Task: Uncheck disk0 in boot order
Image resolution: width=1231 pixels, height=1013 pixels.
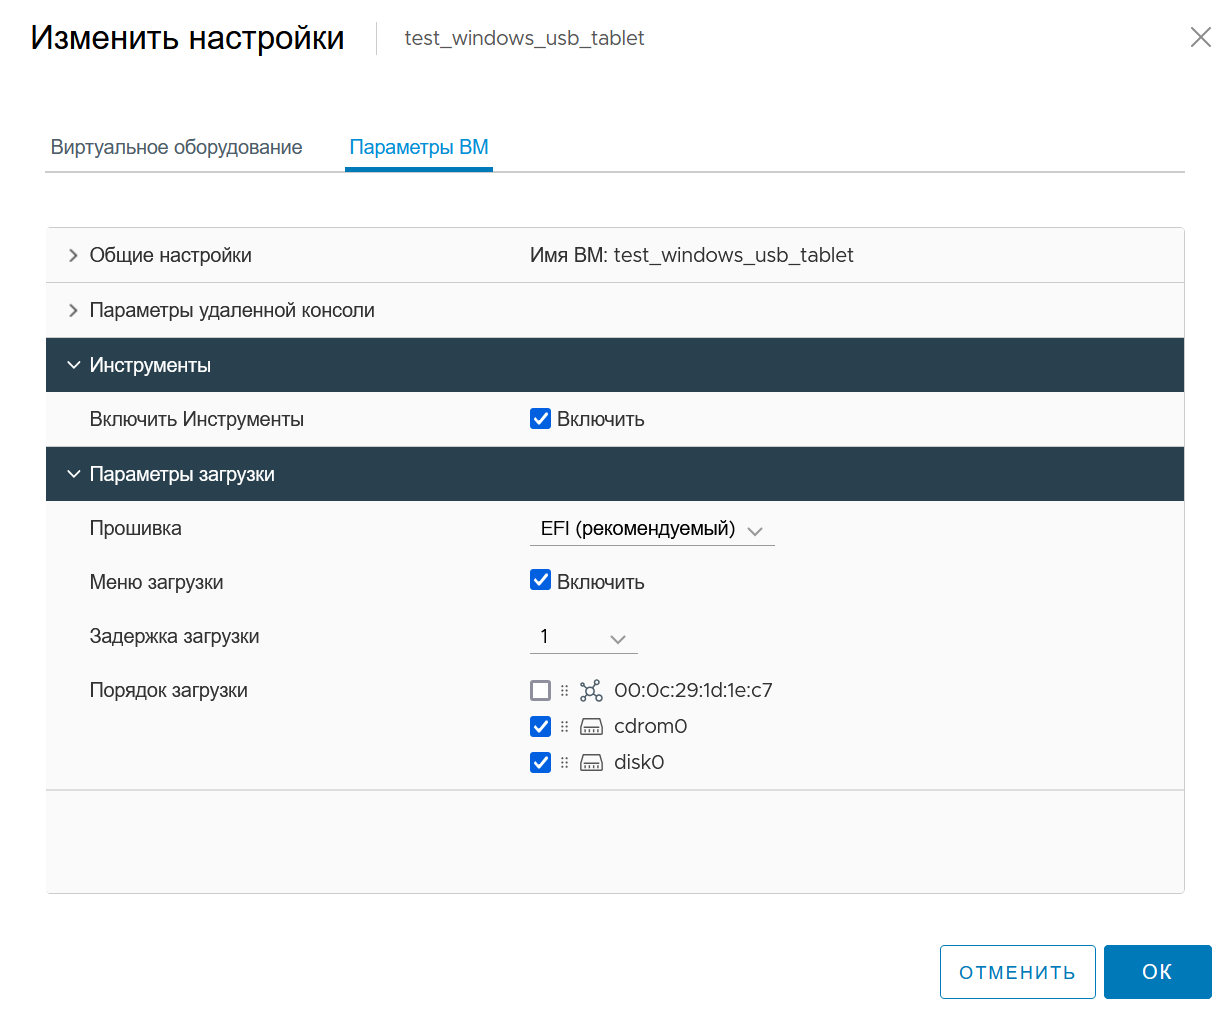Action: pos(541,762)
